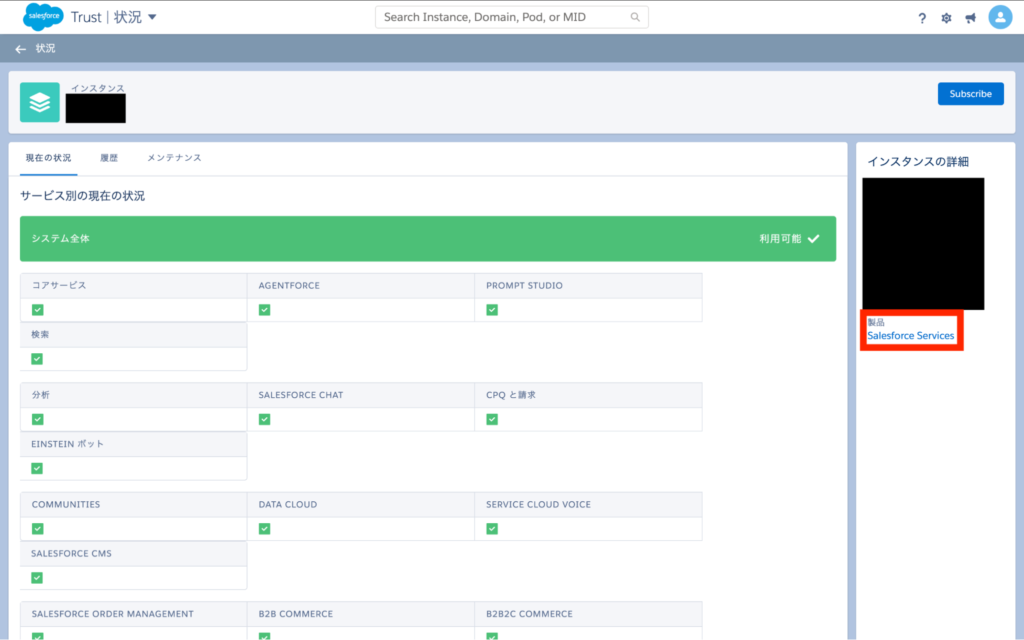This screenshot has width=1024, height=640.
Task: Click the instance layers icon
Action: 40,103
